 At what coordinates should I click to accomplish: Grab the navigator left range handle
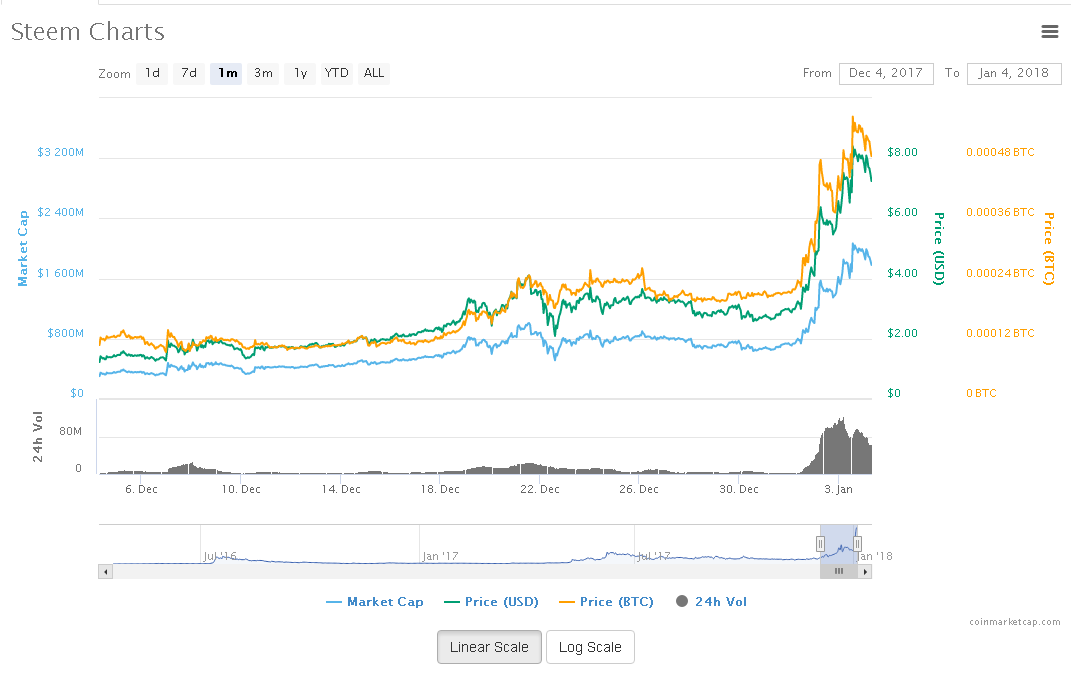point(820,544)
